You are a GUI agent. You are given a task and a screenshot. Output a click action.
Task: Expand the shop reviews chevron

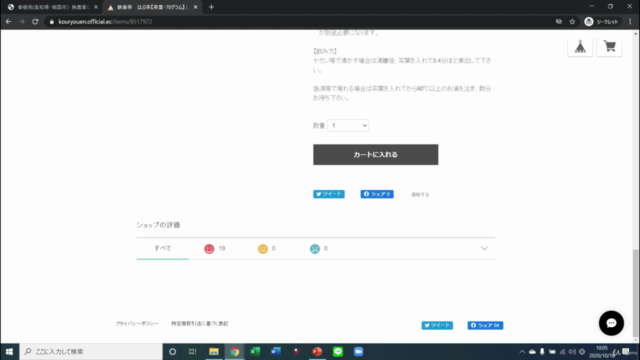[x=484, y=248]
